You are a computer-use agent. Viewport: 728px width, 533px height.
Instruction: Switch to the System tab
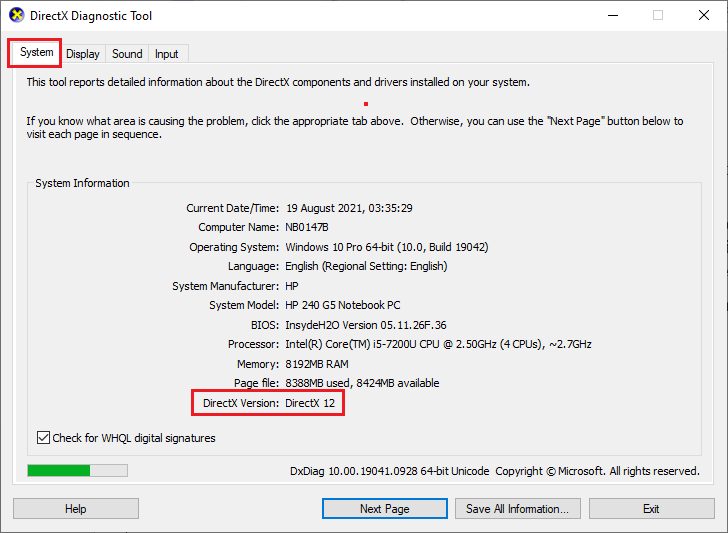click(36, 52)
